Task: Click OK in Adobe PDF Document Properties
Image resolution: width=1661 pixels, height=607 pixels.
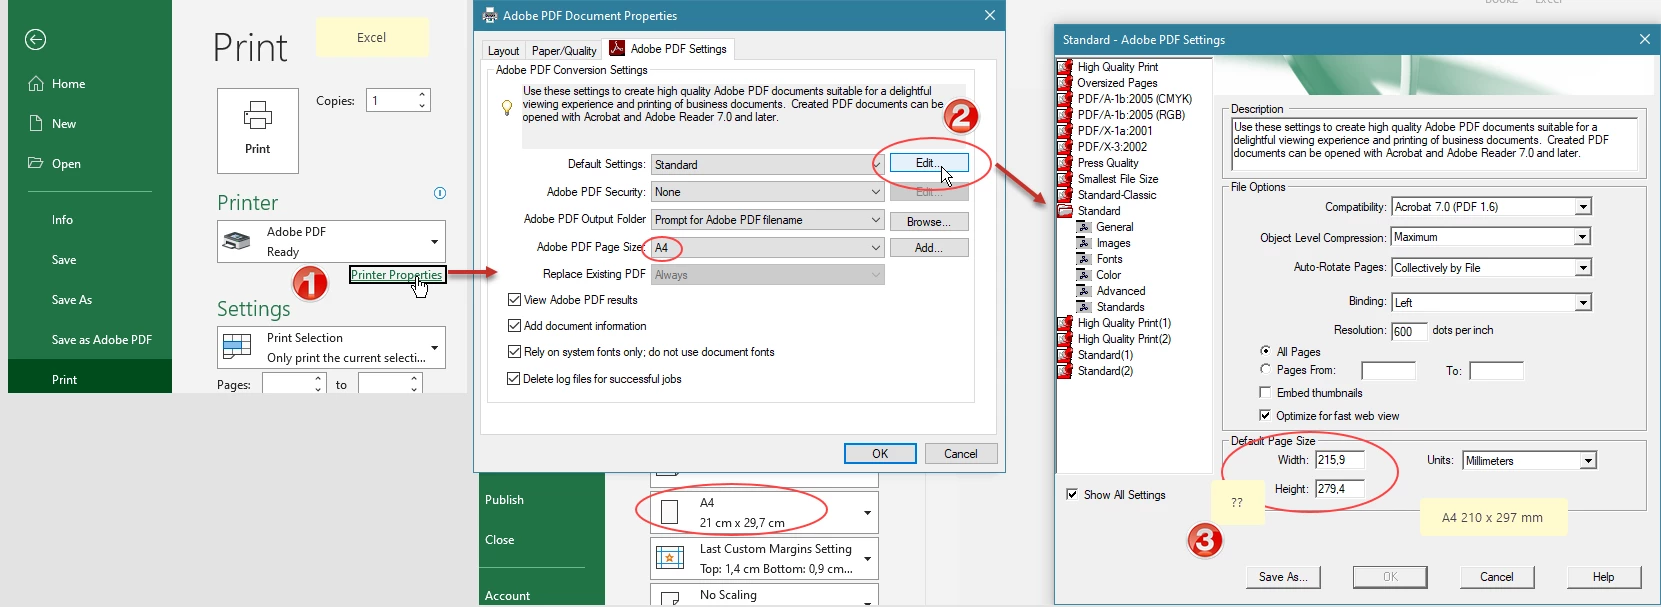Action: (880, 454)
